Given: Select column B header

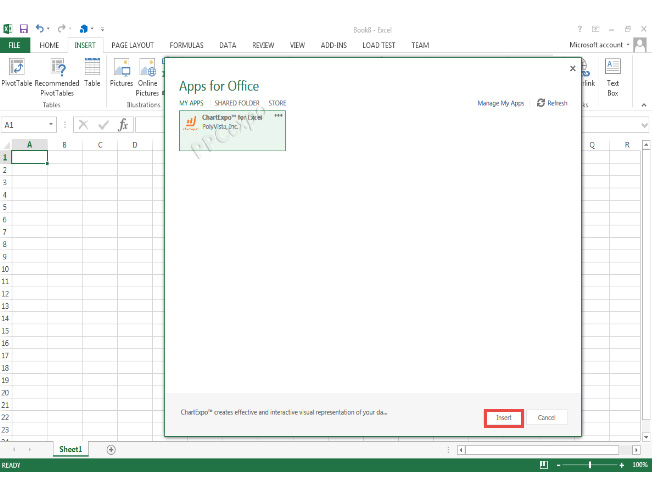Looking at the screenshot, I should [65, 145].
